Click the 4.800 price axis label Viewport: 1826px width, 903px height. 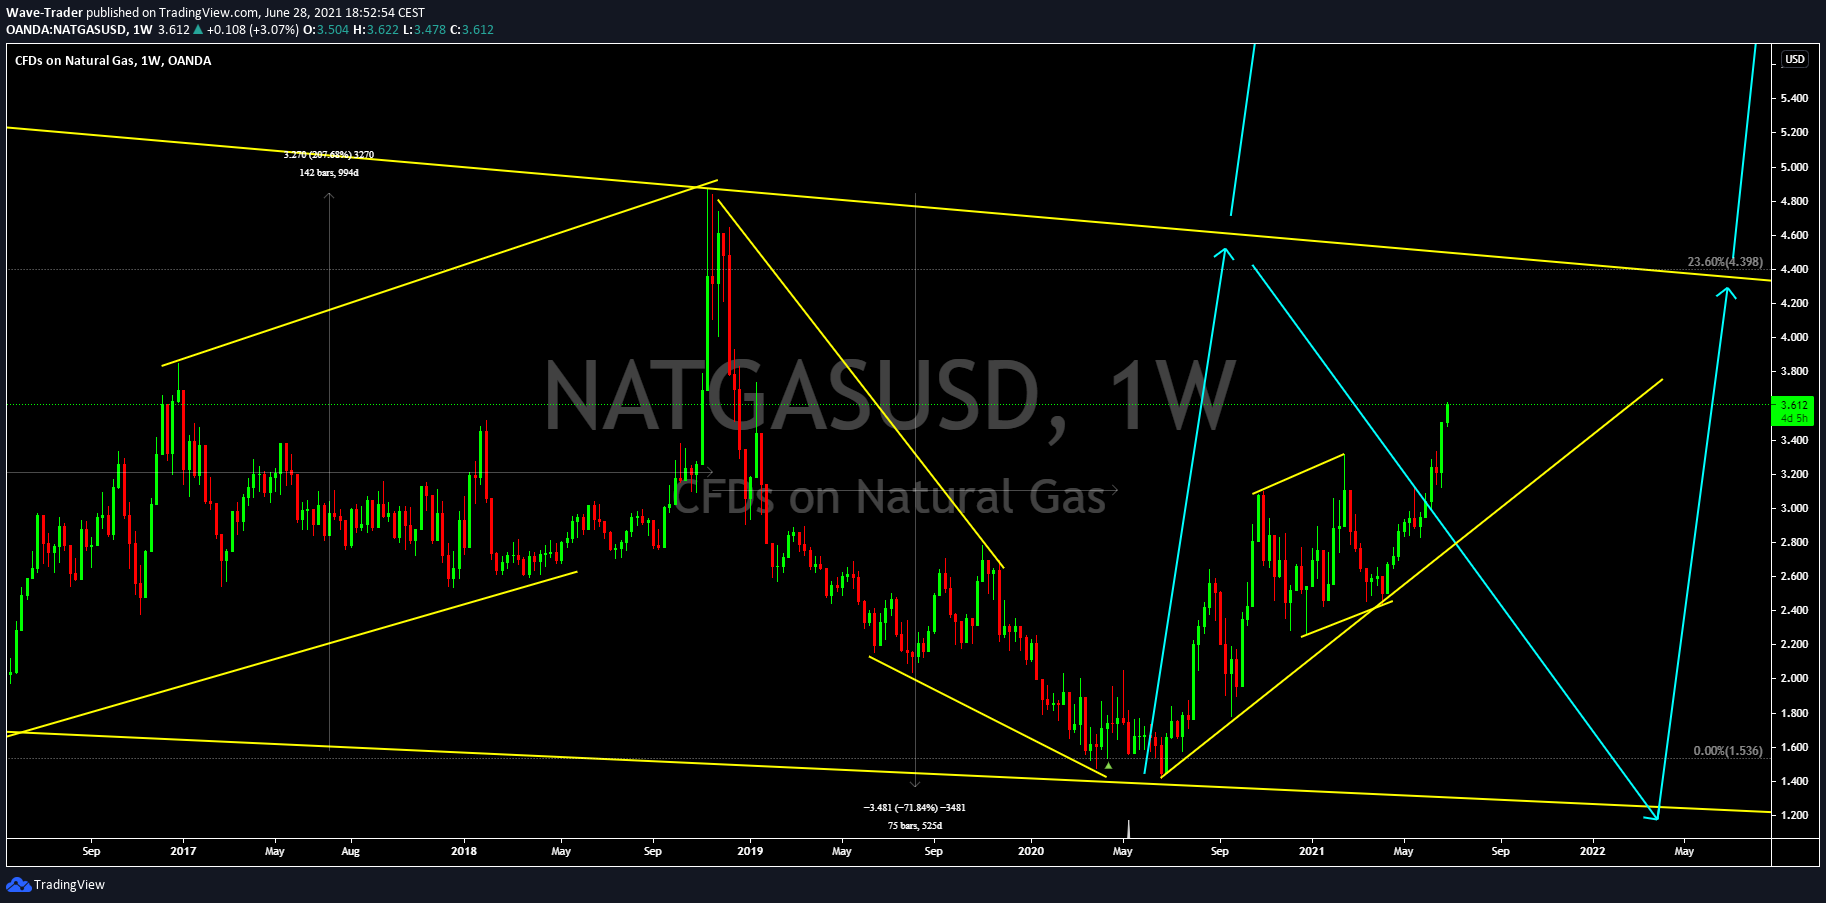coord(1794,201)
